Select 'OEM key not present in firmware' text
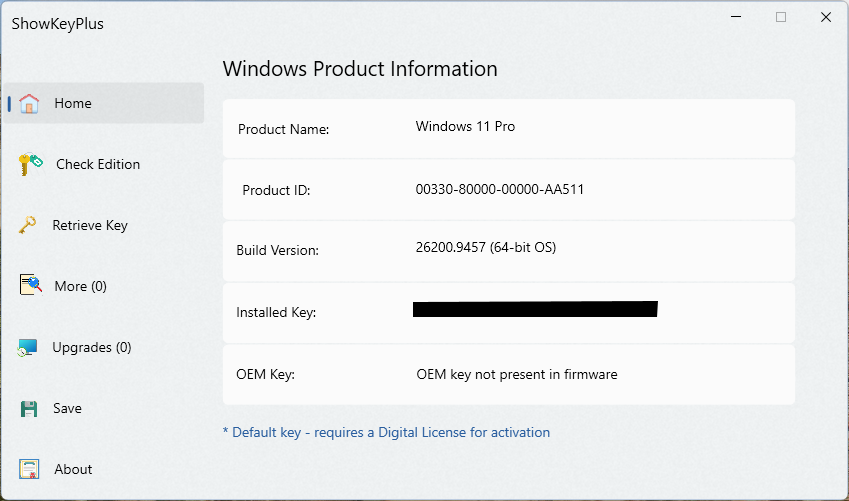849x501 pixels. coord(517,374)
